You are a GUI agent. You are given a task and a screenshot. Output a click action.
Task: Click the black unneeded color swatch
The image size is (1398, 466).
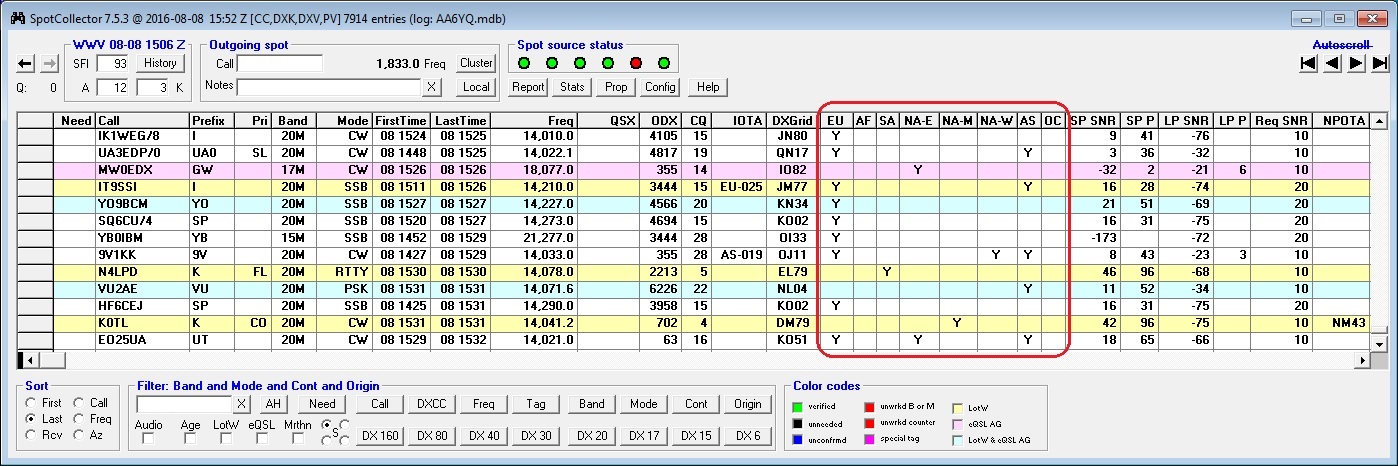tap(797, 423)
